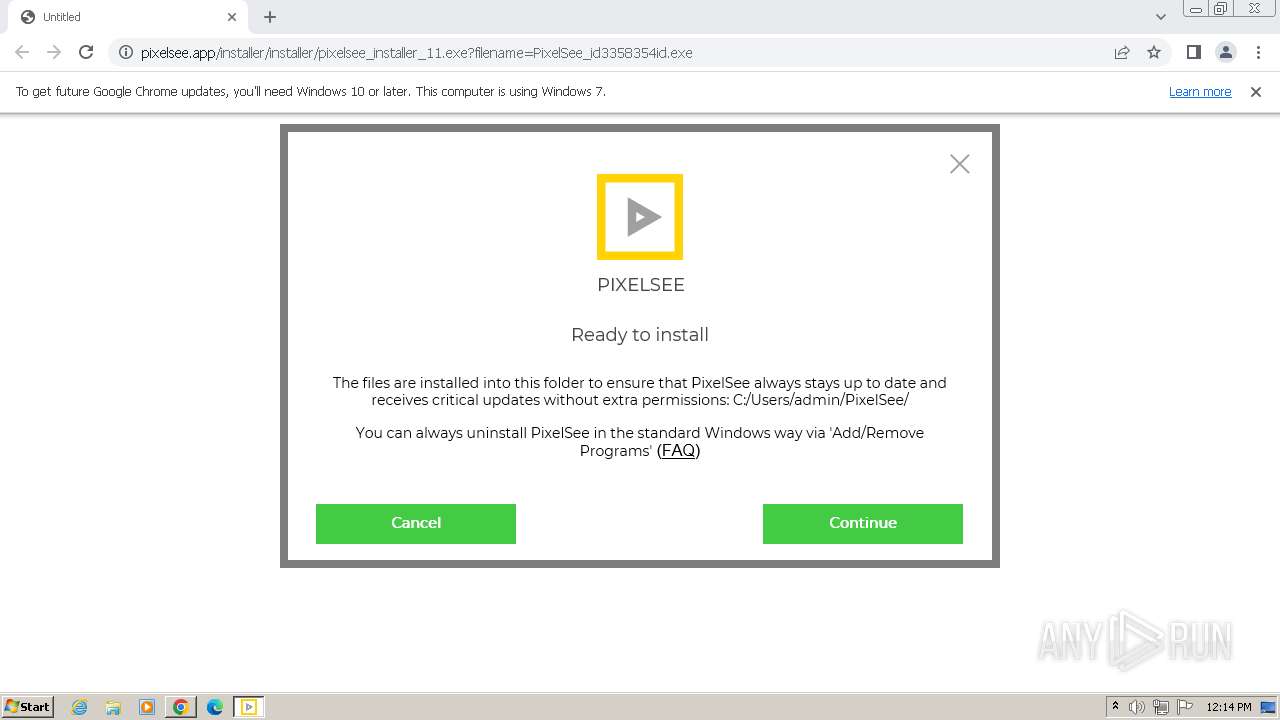Open Chrome profile avatar

click(1225, 52)
